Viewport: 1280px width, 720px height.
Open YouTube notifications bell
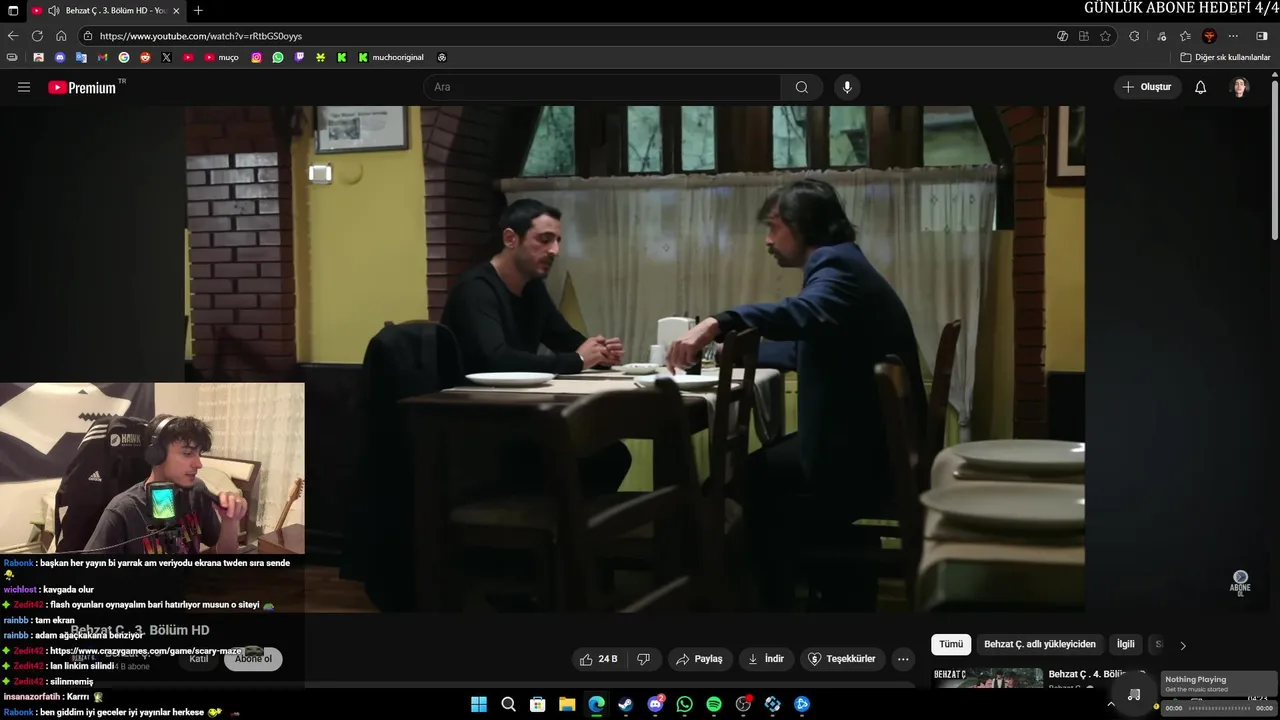pos(1201,87)
